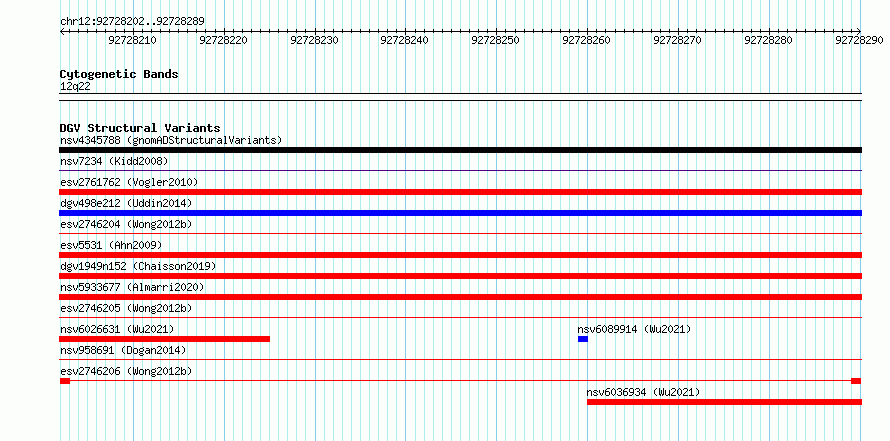Click the nsv4345788 gnomADStructuralVariants label
The height and width of the screenshot is (441, 890).
(x=171, y=140)
